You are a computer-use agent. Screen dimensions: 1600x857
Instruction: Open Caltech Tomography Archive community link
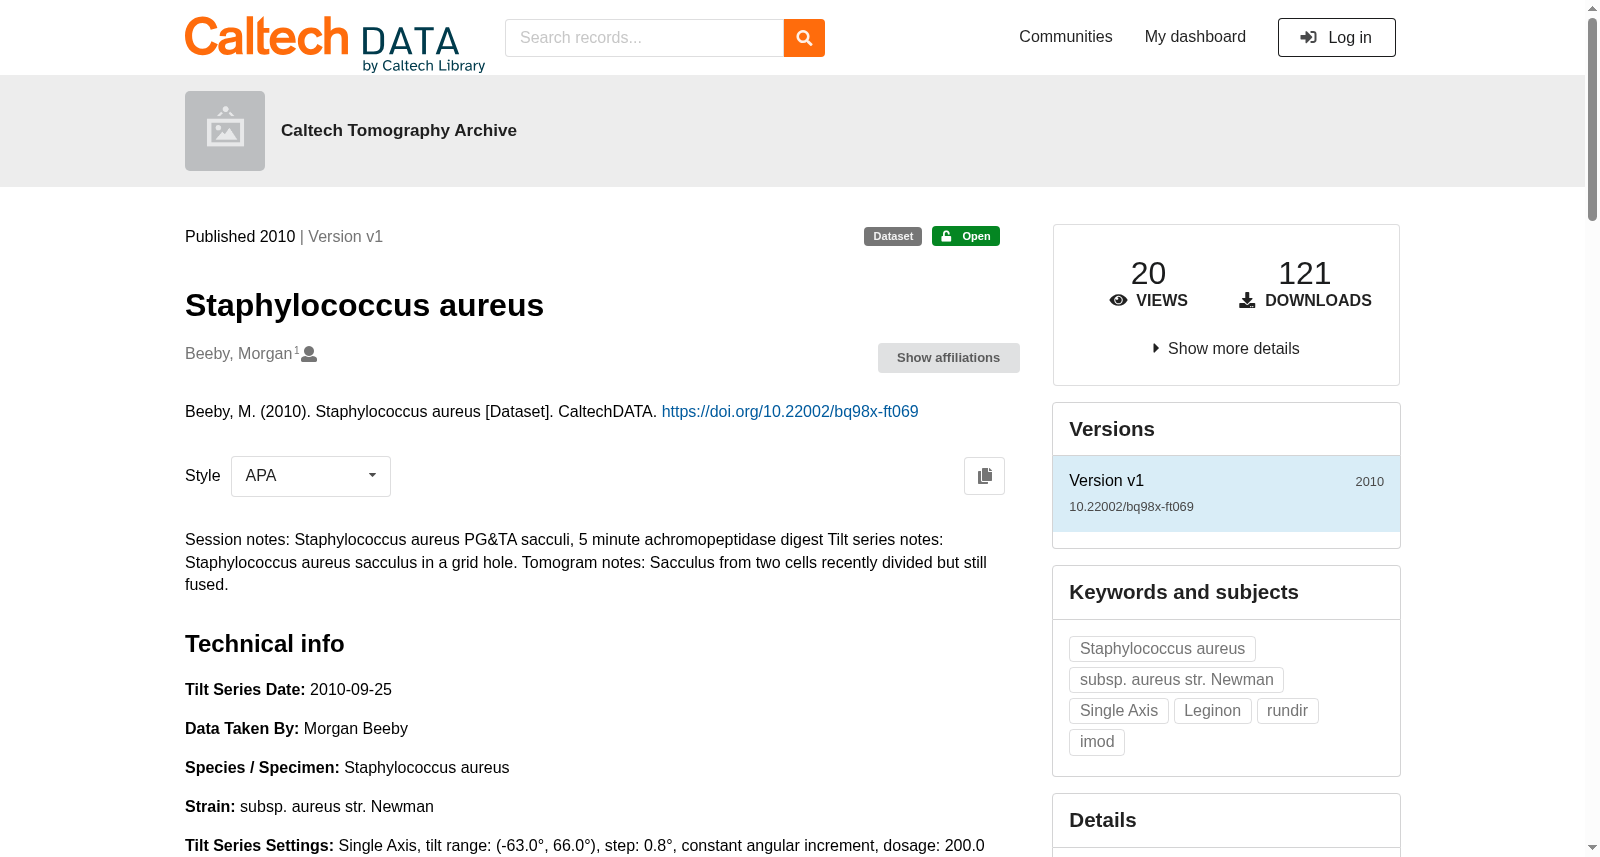399,130
